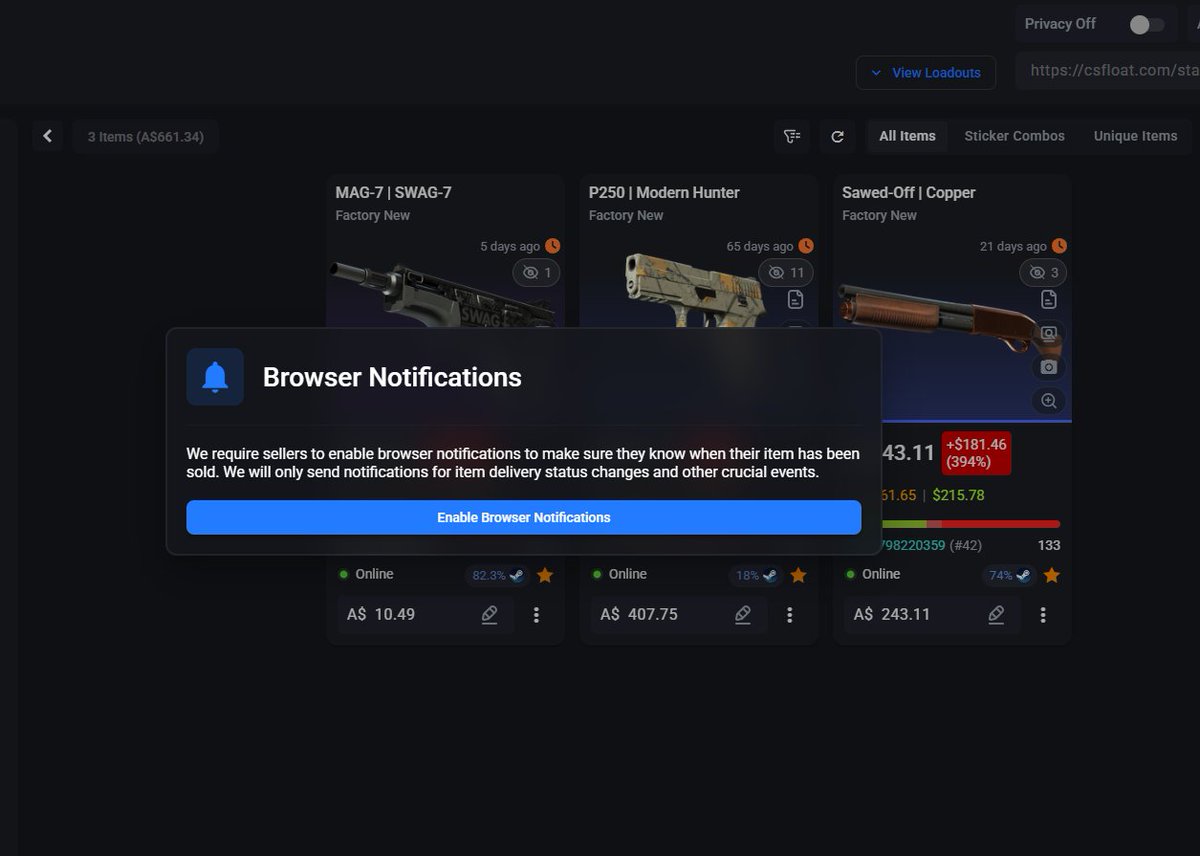Screen dimensions: 1200x856
Task: Click the clock icon on P250 card
Action: point(806,246)
